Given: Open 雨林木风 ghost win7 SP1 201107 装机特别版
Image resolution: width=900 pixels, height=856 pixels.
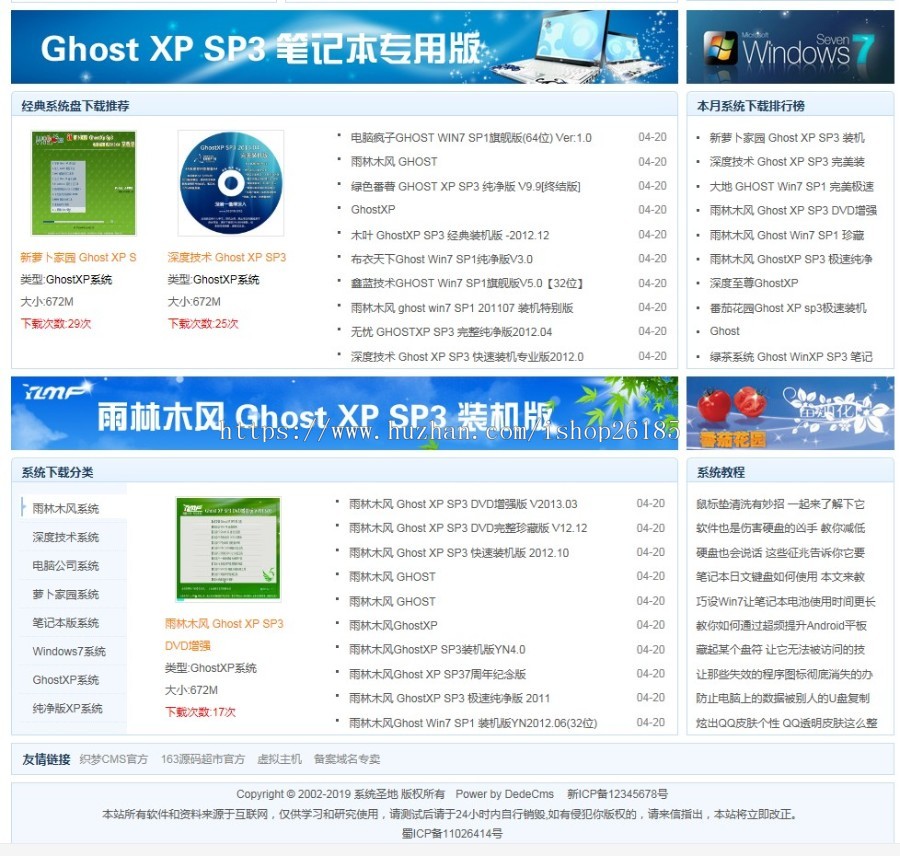Looking at the screenshot, I should pyautogui.click(x=462, y=308).
